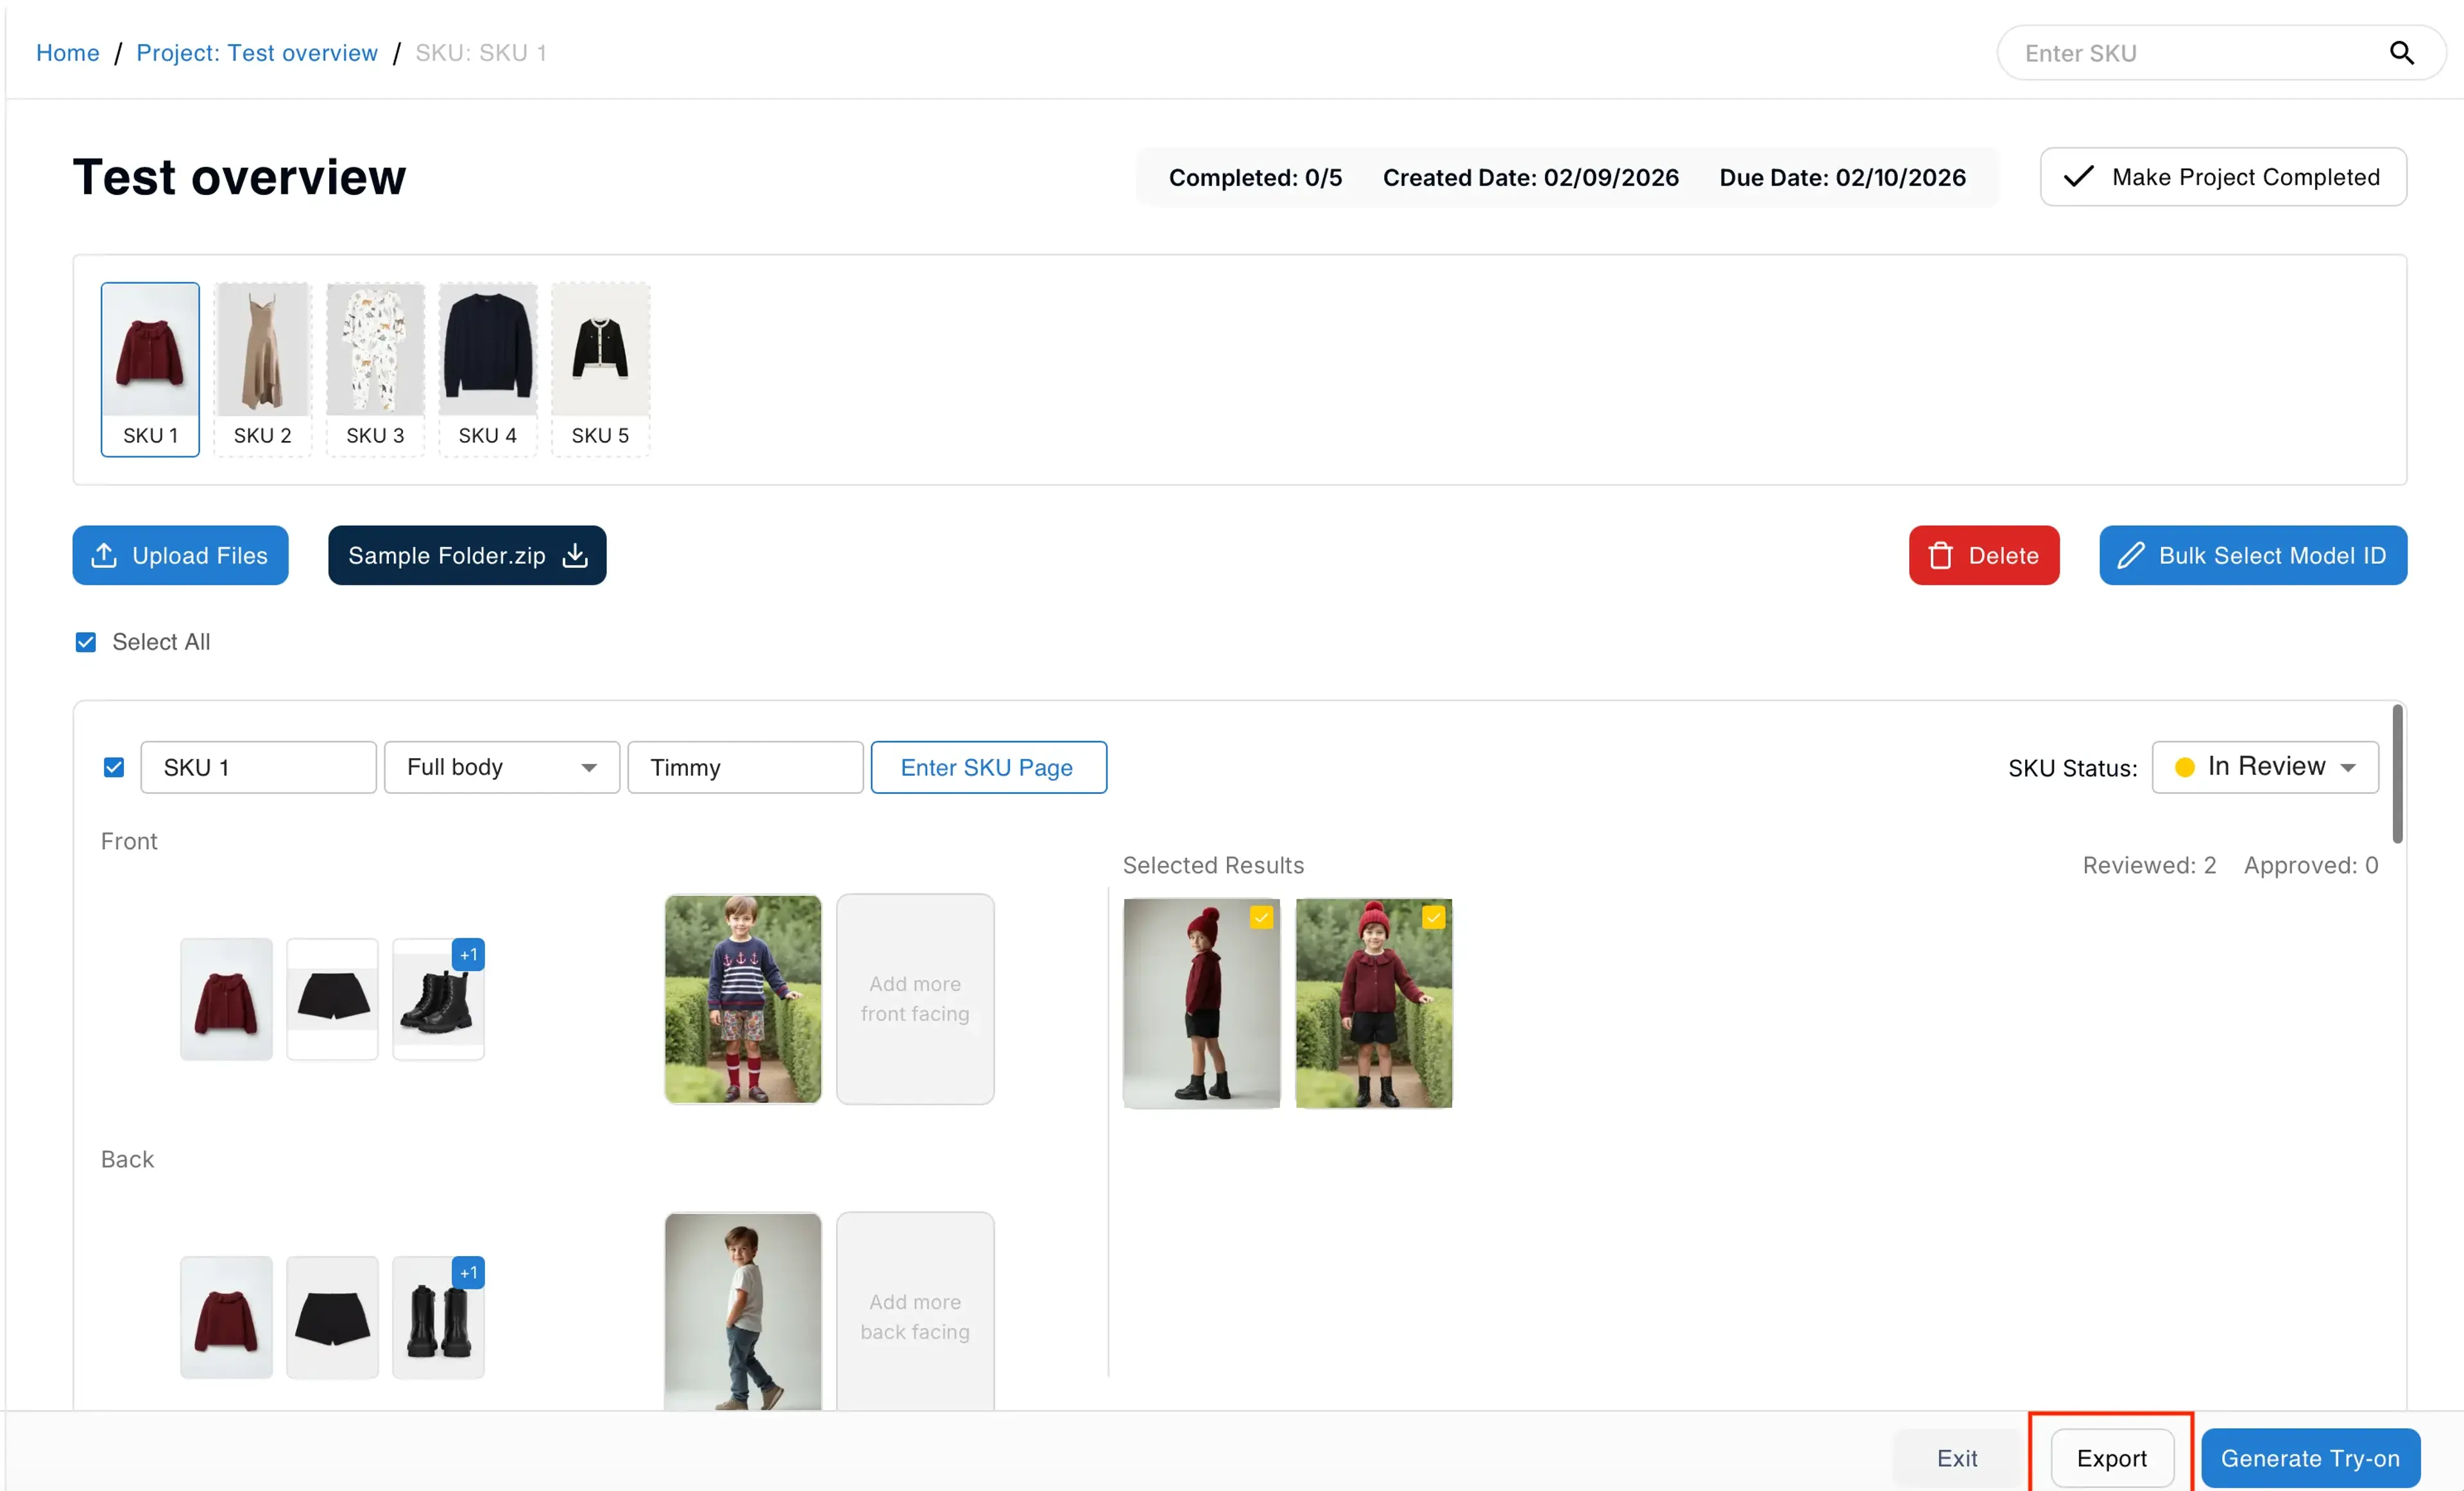Click the upload arrow icon on Upload Files
Image resolution: width=2464 pixels, height=1491 pixels.
point(104,555)
